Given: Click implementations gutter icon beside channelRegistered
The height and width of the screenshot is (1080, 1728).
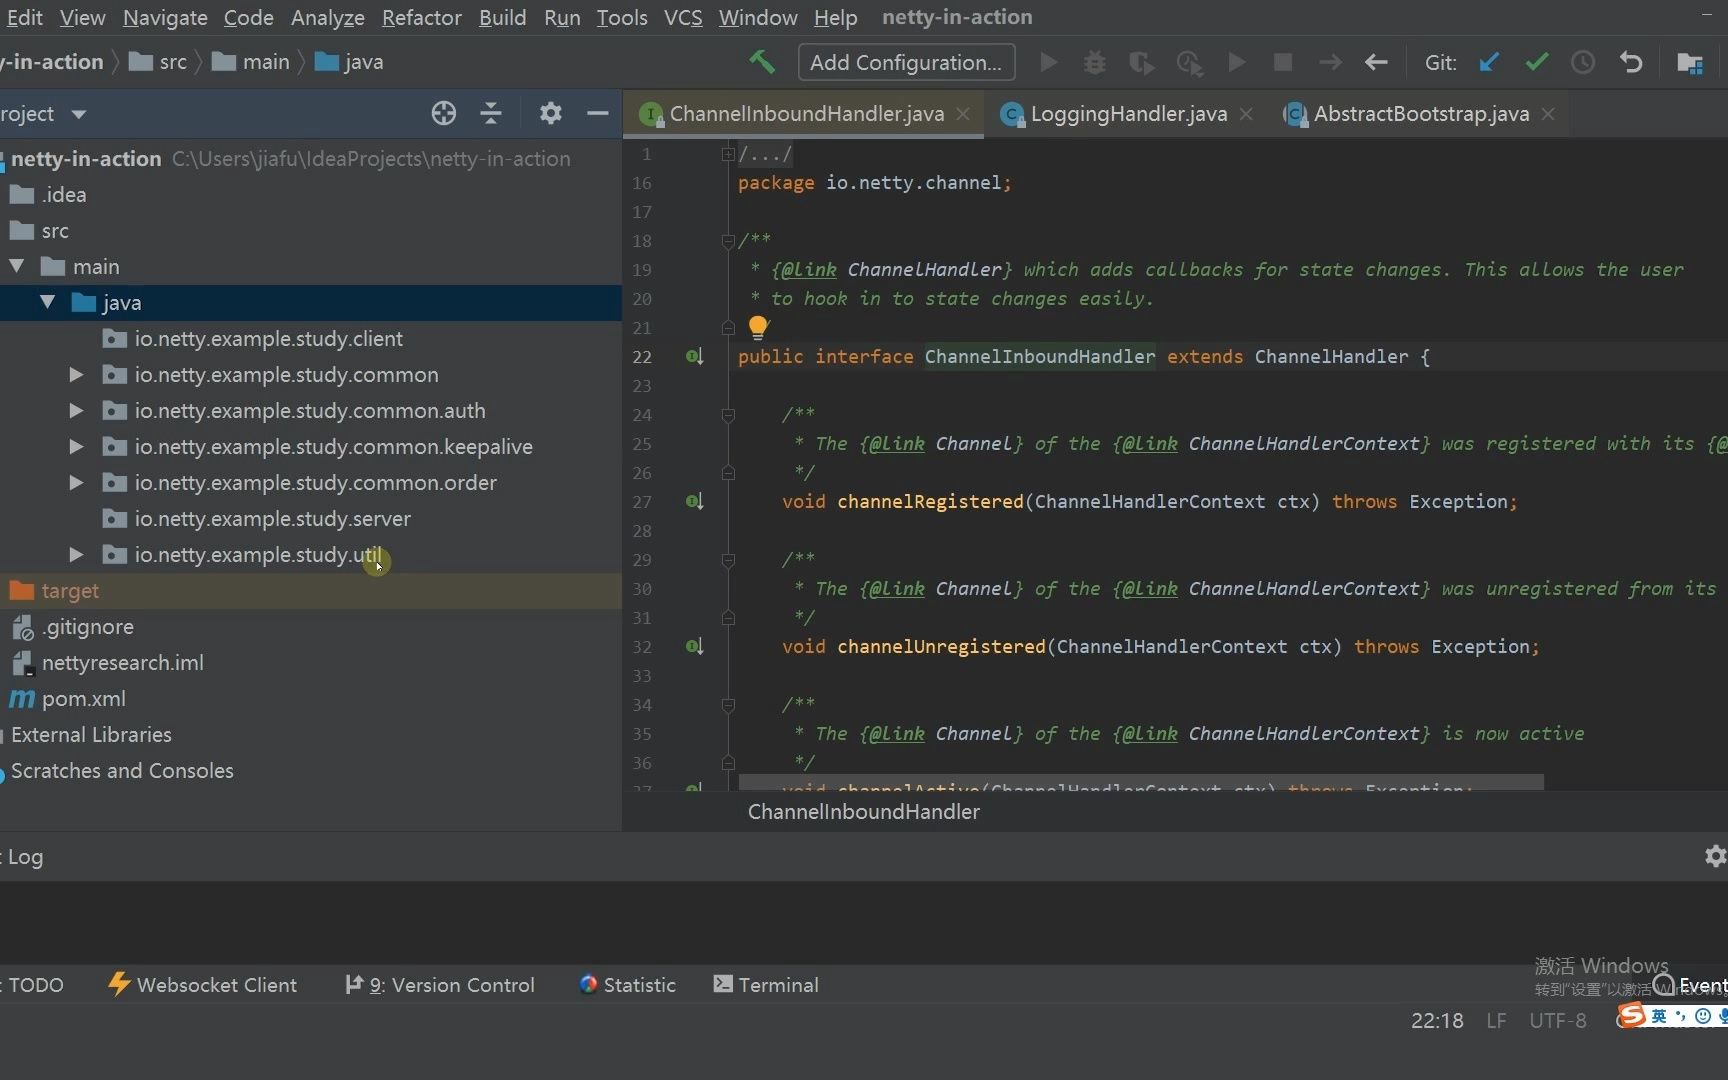Looking at the screenshot, I should pos(694,501).
